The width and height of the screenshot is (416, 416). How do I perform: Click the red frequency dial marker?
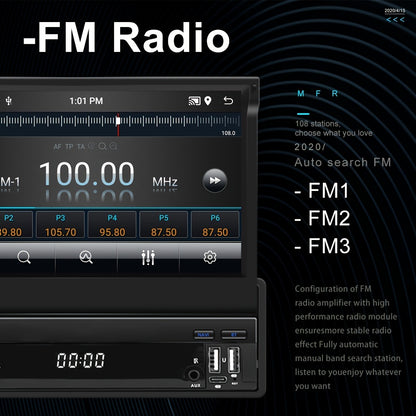118,124
